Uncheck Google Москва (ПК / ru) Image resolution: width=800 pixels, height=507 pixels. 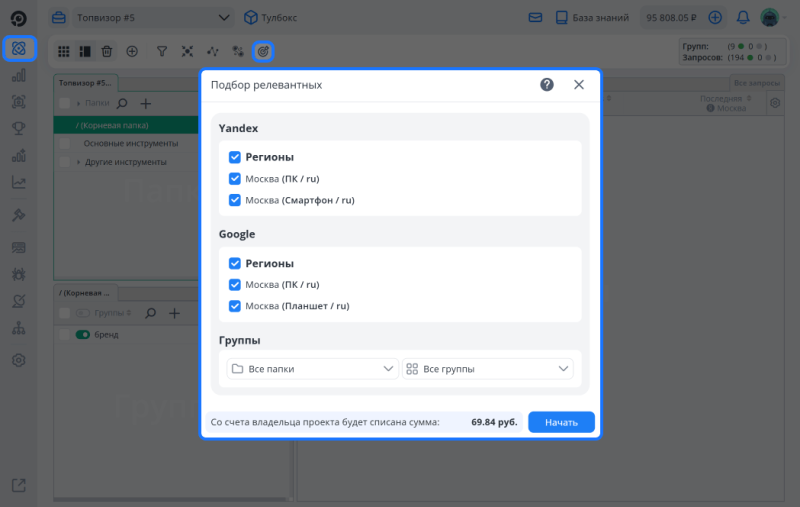point(235,285)
